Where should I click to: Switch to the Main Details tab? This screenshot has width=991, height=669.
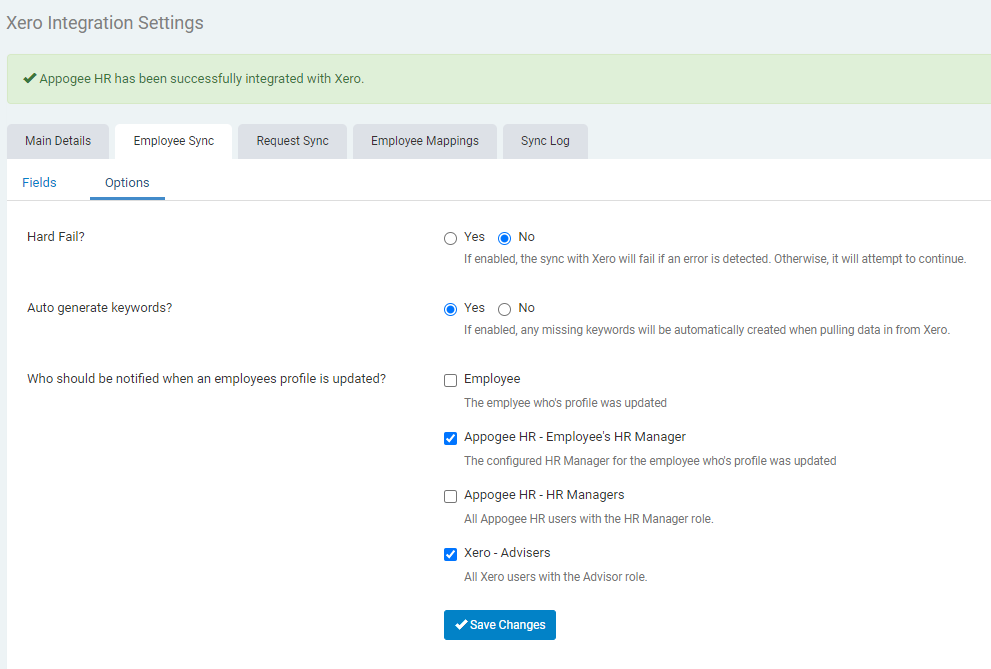tap(57, 141)
